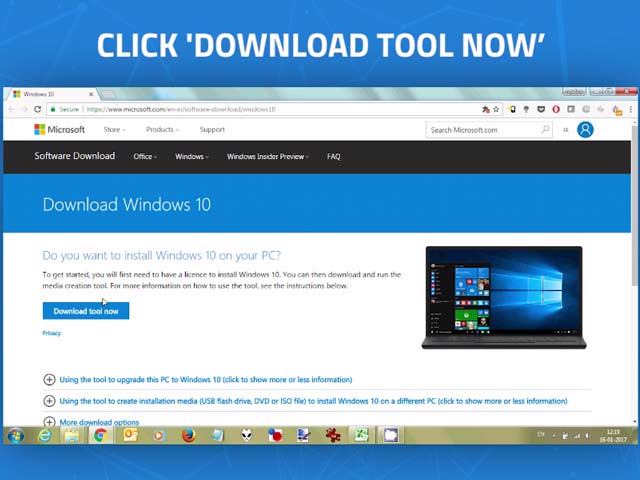This screenshot has height=480, width=640.
Task: Click the red Opera-style extension icon
Action: click(556, 109)
